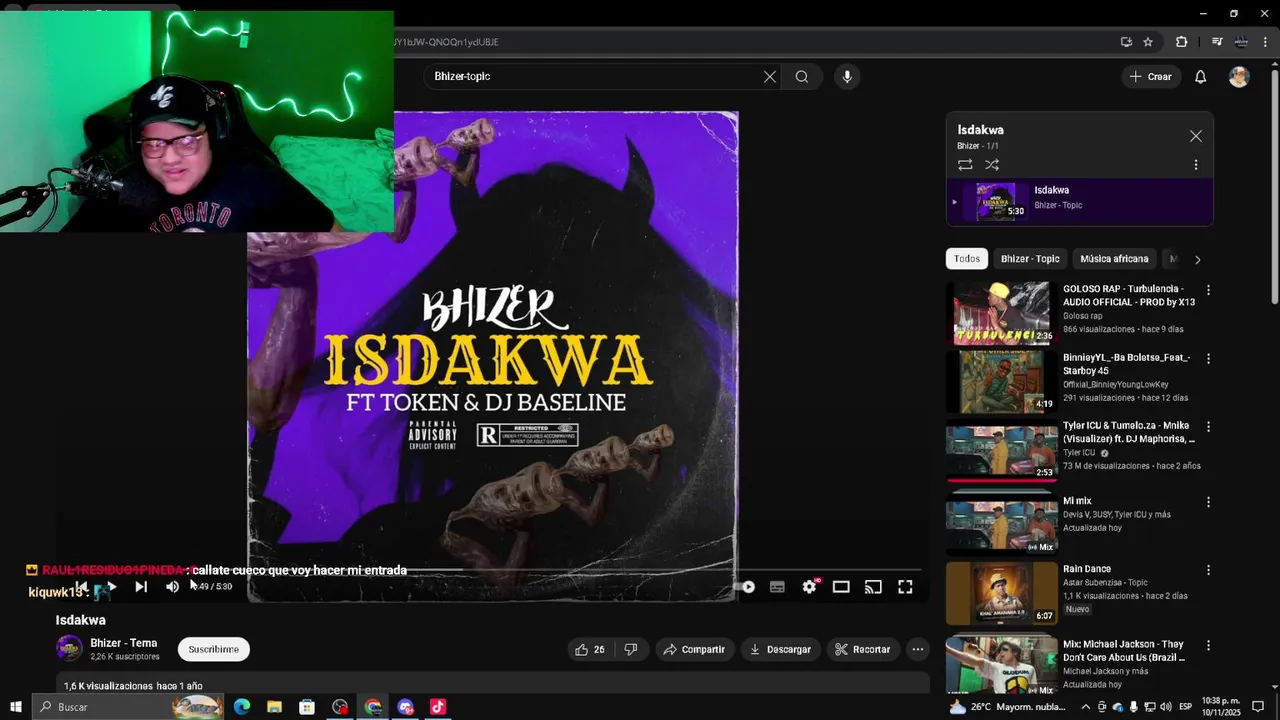Close the Isdakwa playlist panel

1196,136
